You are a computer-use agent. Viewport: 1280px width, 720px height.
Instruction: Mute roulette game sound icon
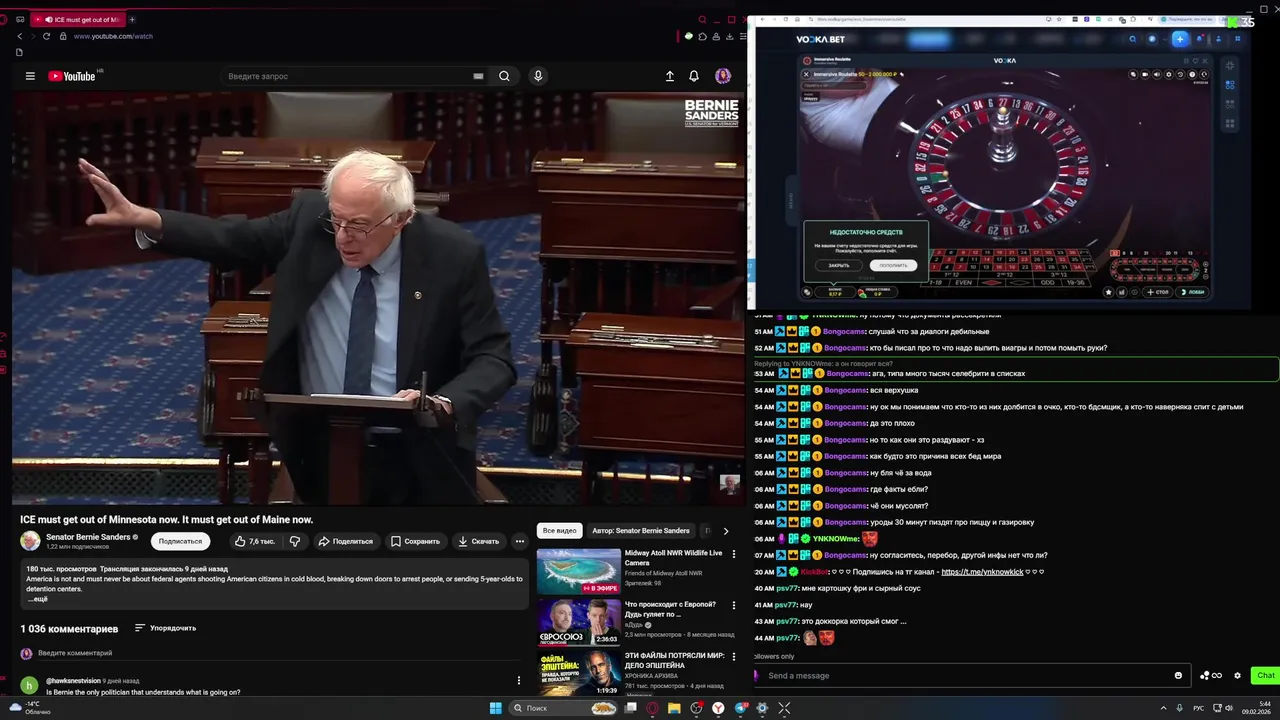click(x=1157, y=74)
